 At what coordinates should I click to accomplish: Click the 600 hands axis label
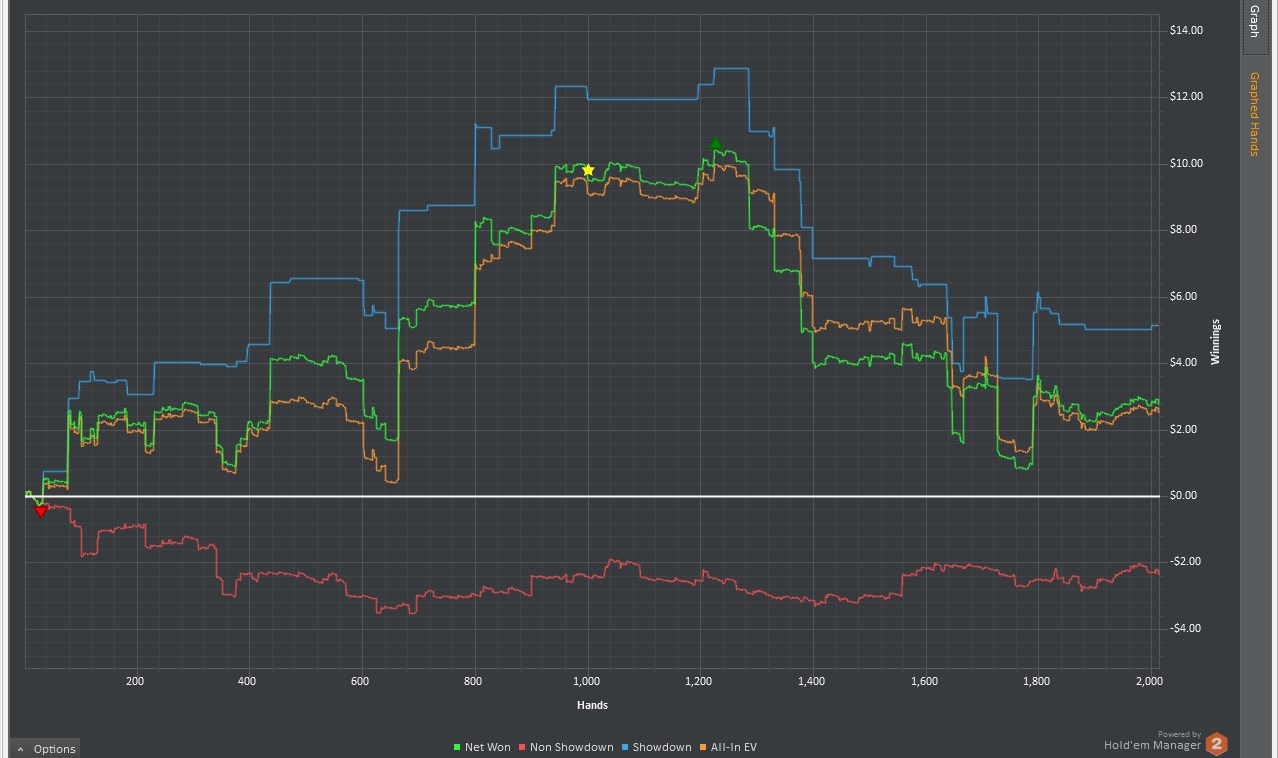[360, 681]
